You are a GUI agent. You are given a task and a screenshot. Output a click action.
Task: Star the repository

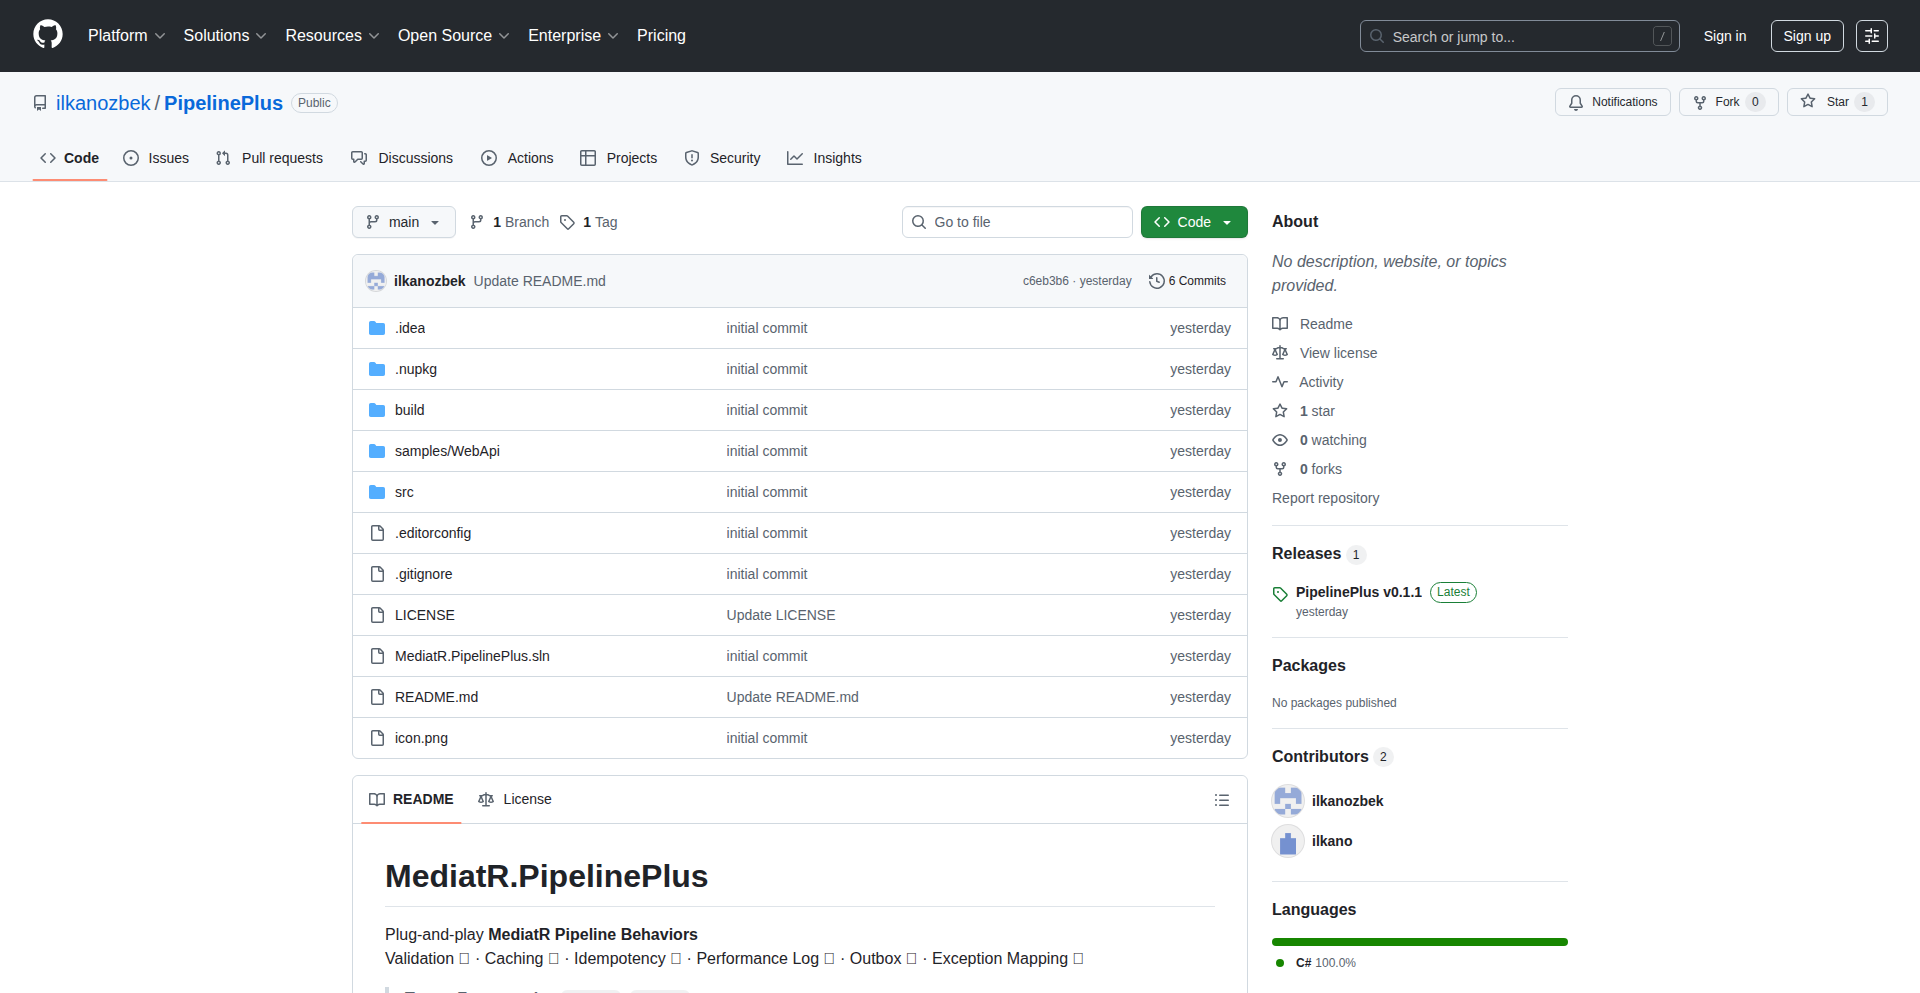point(1836,102)
